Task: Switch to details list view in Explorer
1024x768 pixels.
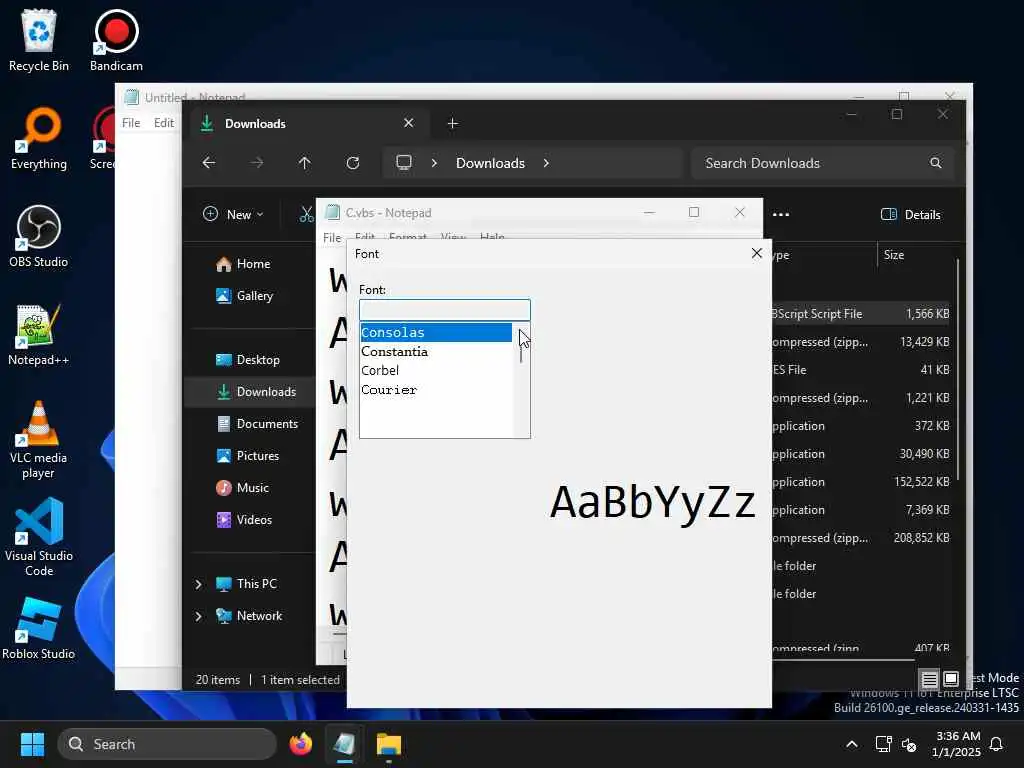Action: tap(929, 679)
